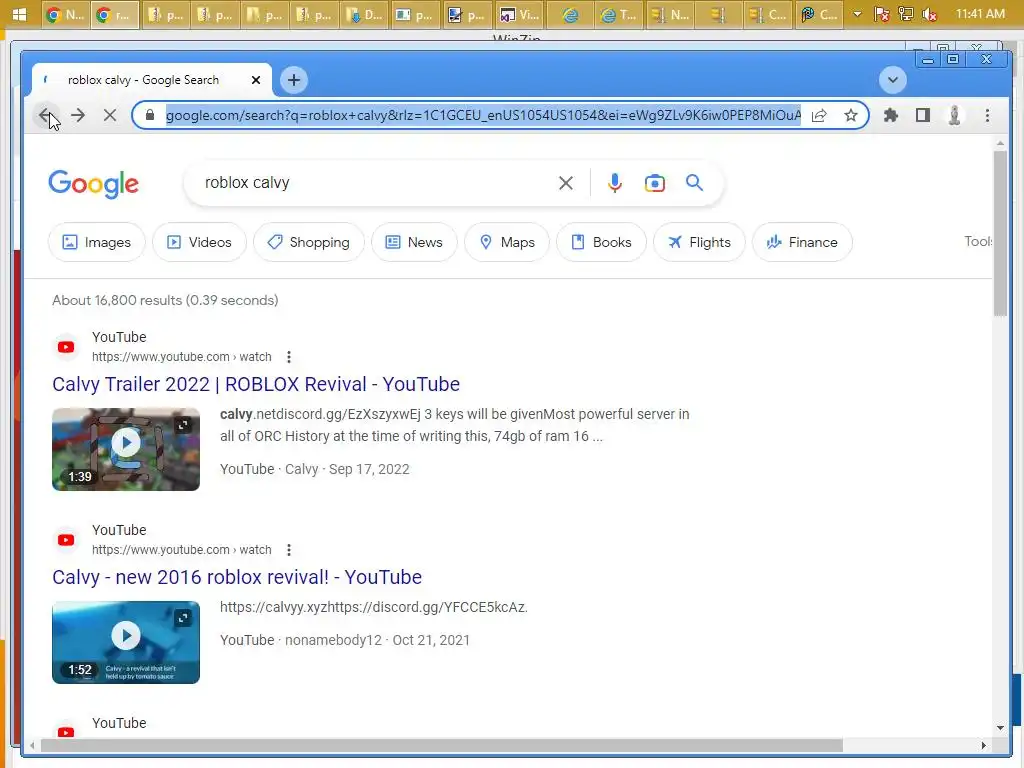Open the Extensions puzzle icon
Viewport: 1024px width, 768px height.
[x=891, y=116]
